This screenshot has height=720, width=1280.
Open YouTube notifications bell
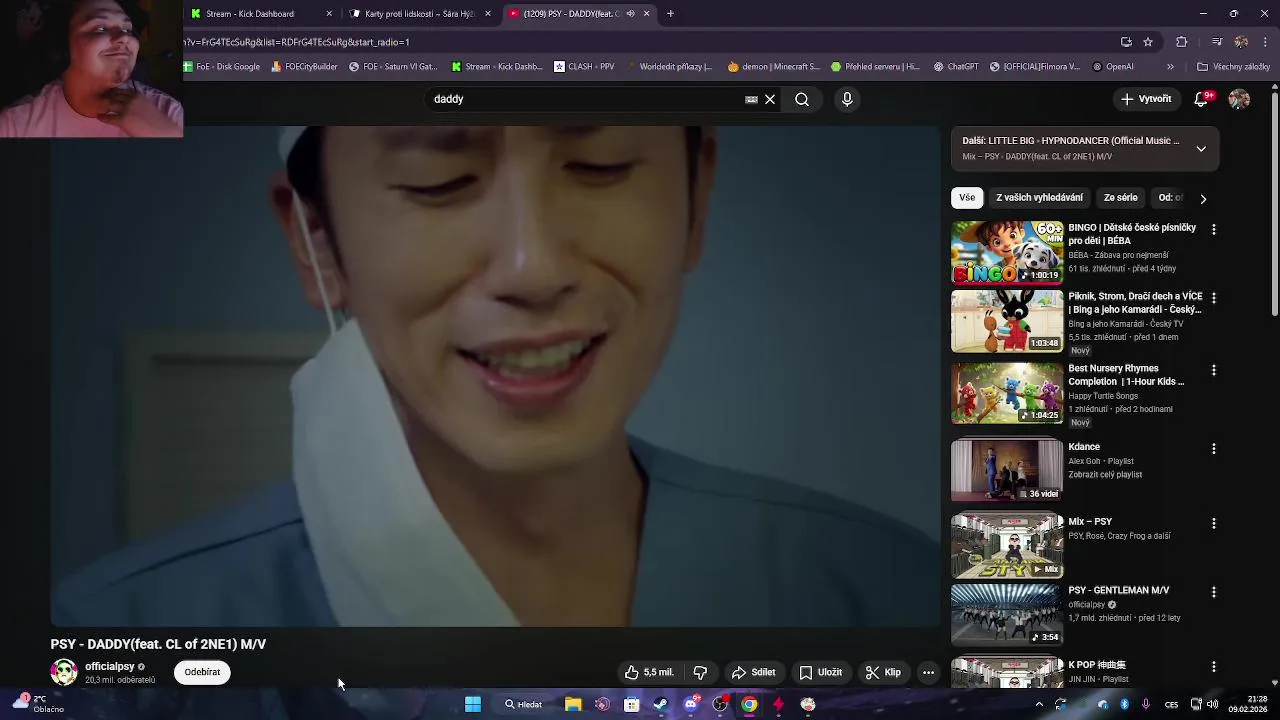(1201, 99)
